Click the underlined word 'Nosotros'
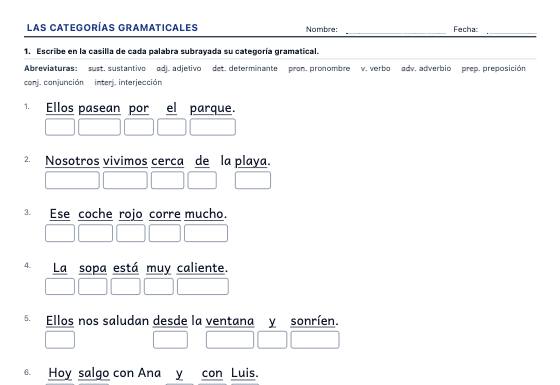Viewport: 560px width, 385px height. point(72,161)
